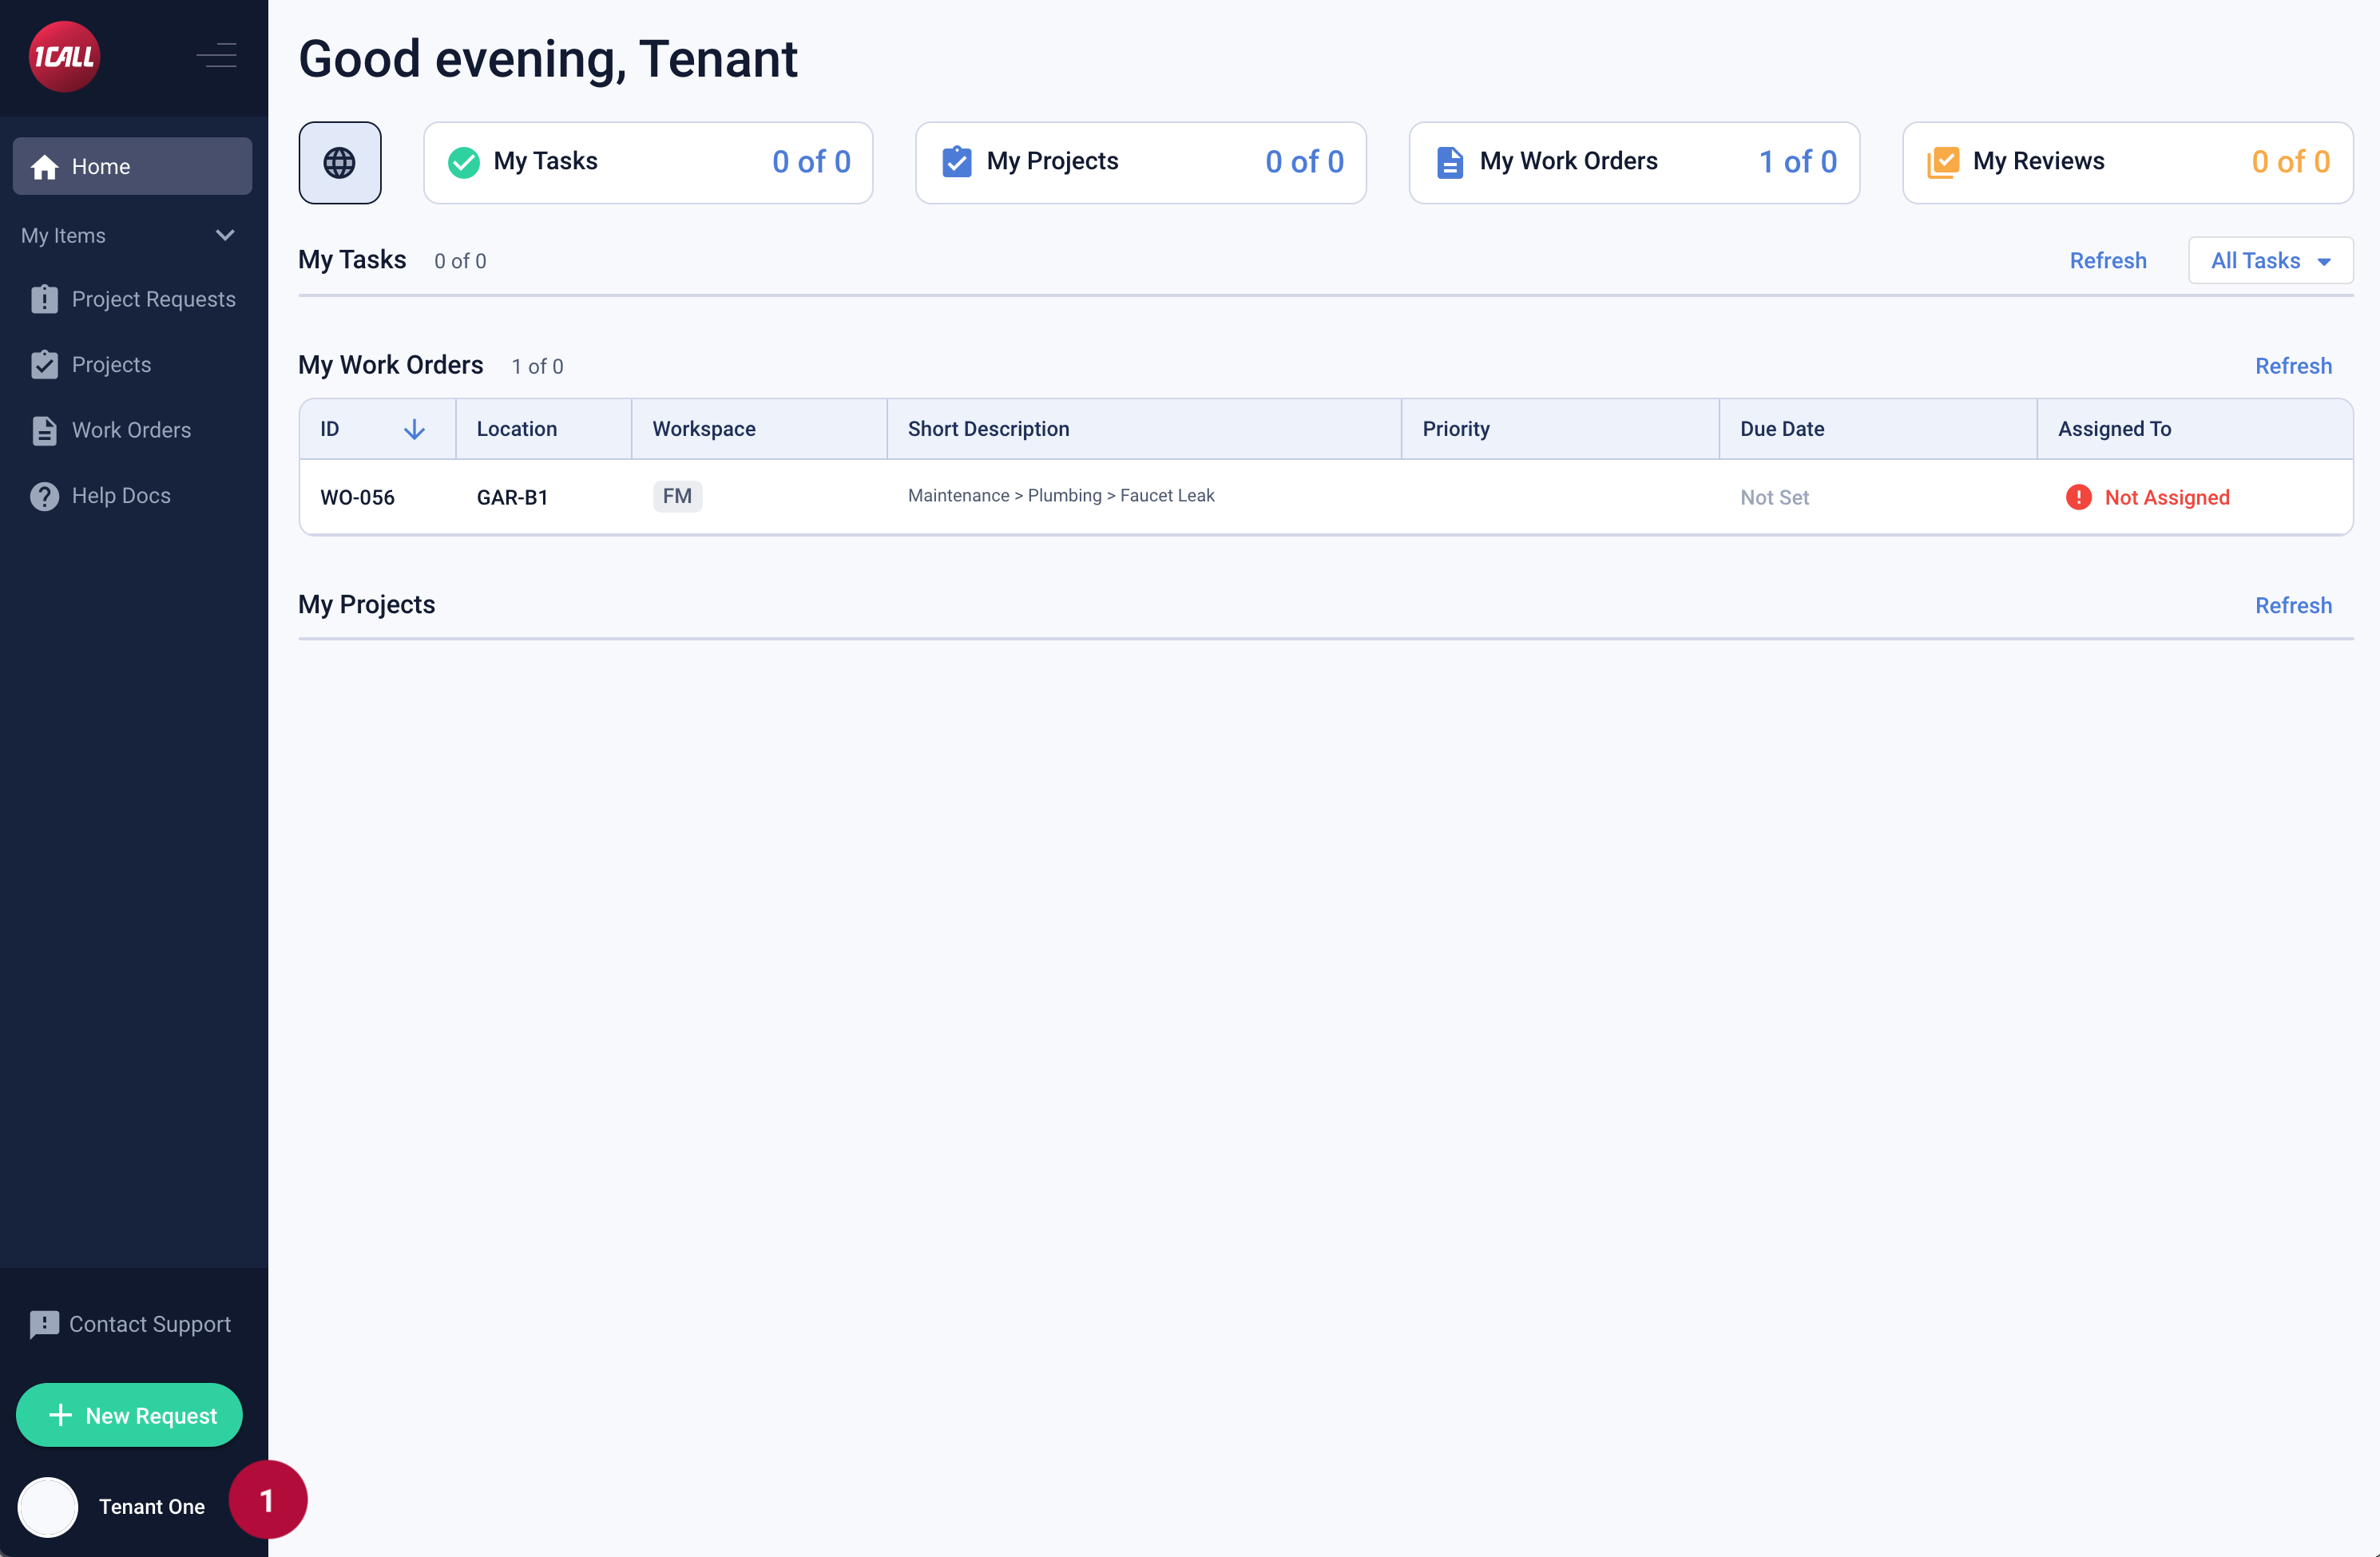Open the All Tasks dropdown

[x=2270, y=261]
